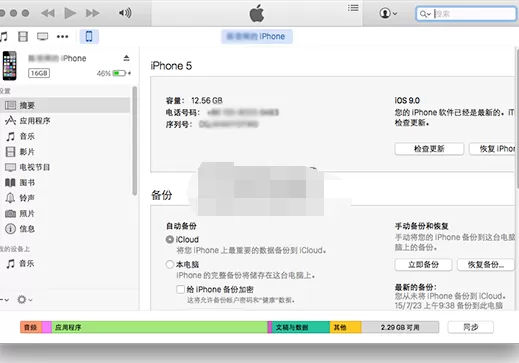Click the book icon next to 图书
The height and width of the screenshot is (363, 519).
coord(10,182)
